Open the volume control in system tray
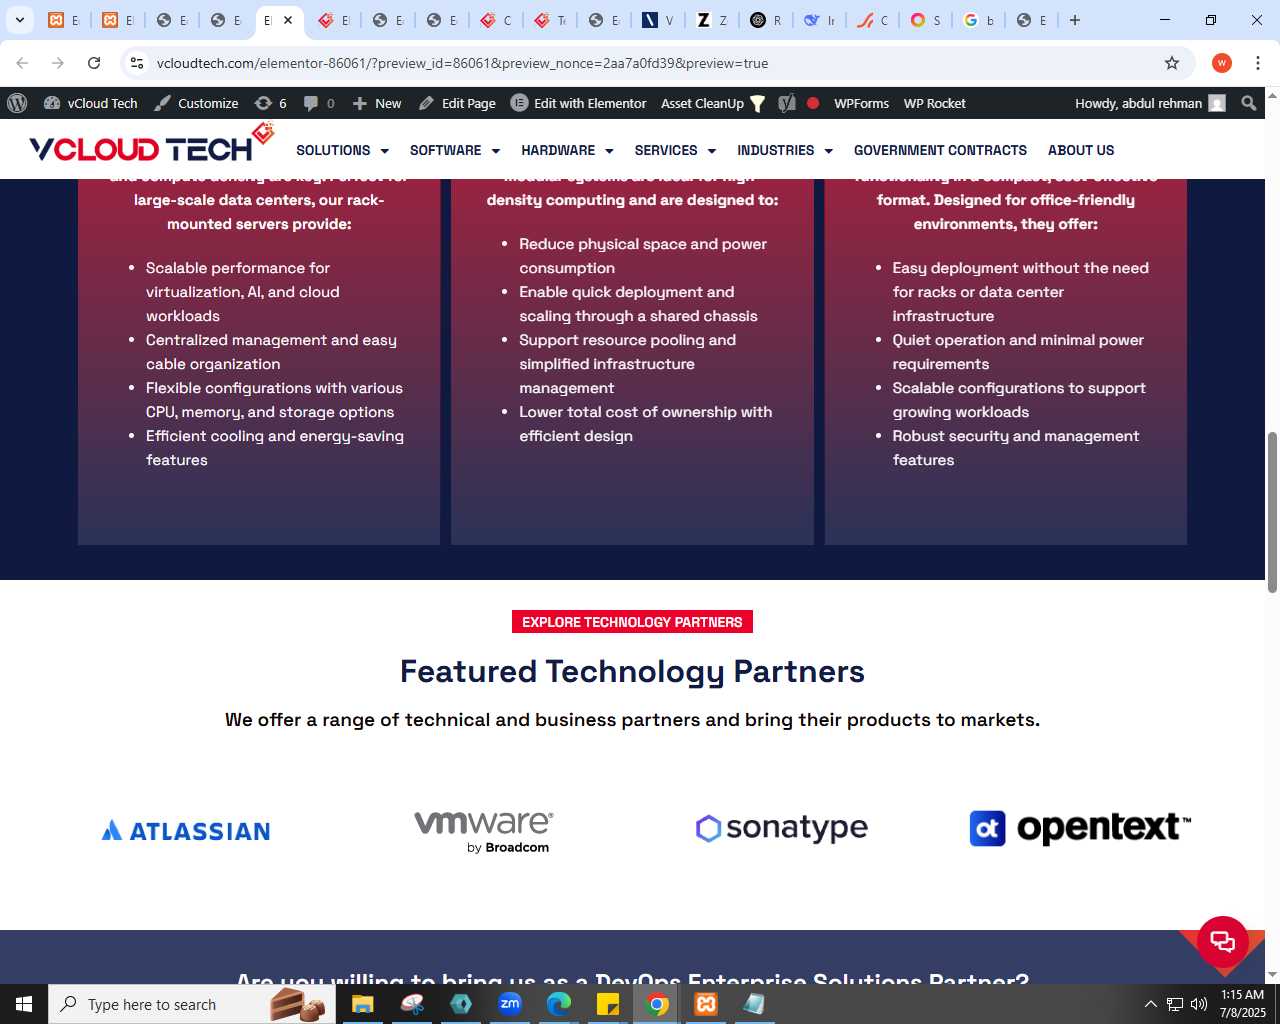Image resolution: width=1280 pixels, height=1024 pixels. point(1199,1004)
